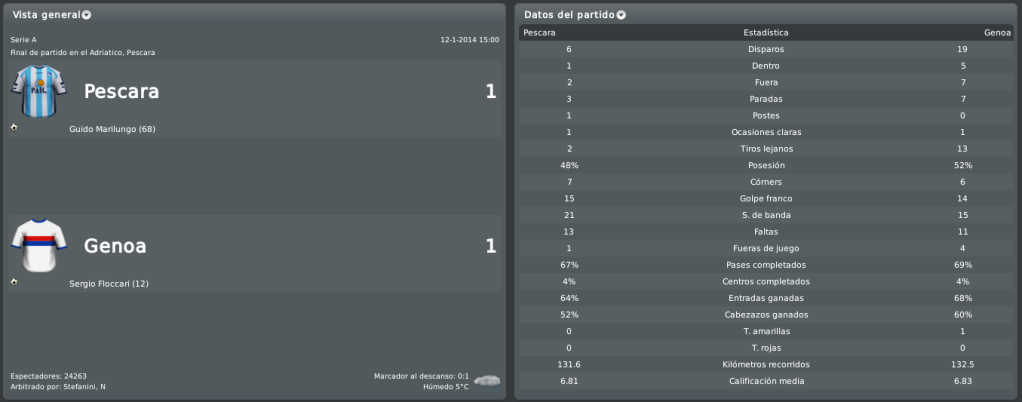Screen dimensions: 1022x402
Task: Open scorer Sergio Floccari (12)
Action: click(109, 284)
